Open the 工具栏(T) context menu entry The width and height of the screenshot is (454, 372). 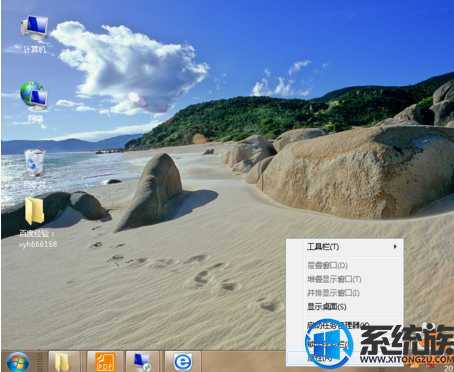[345, 247]
